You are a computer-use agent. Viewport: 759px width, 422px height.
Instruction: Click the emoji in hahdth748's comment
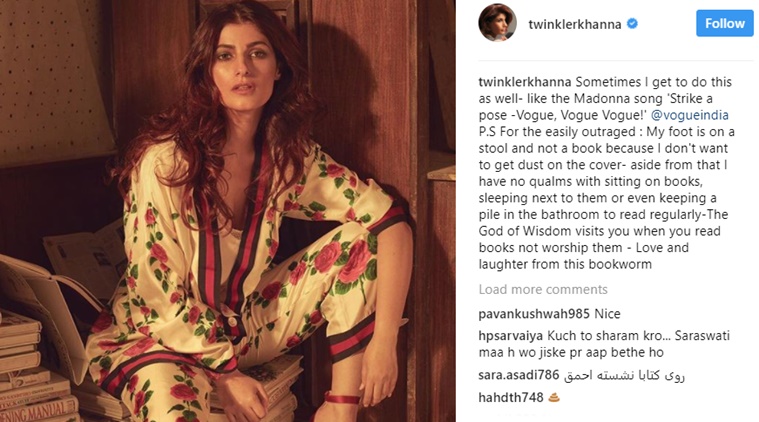tap(554, 397)
